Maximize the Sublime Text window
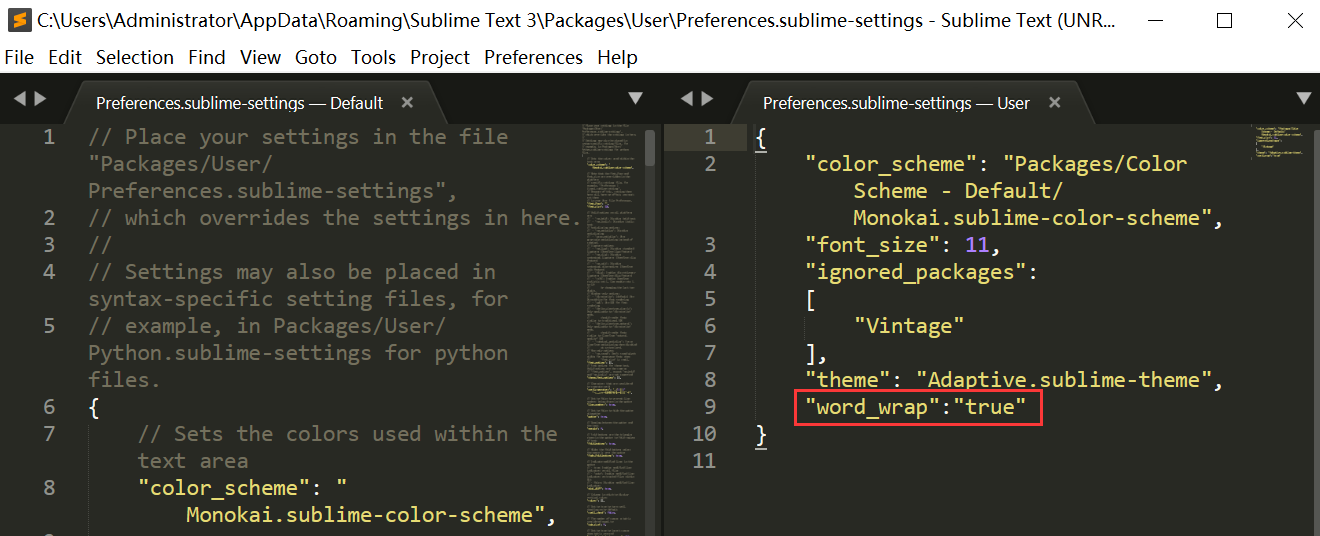The image size is (1320, 536). point(1224,20)
